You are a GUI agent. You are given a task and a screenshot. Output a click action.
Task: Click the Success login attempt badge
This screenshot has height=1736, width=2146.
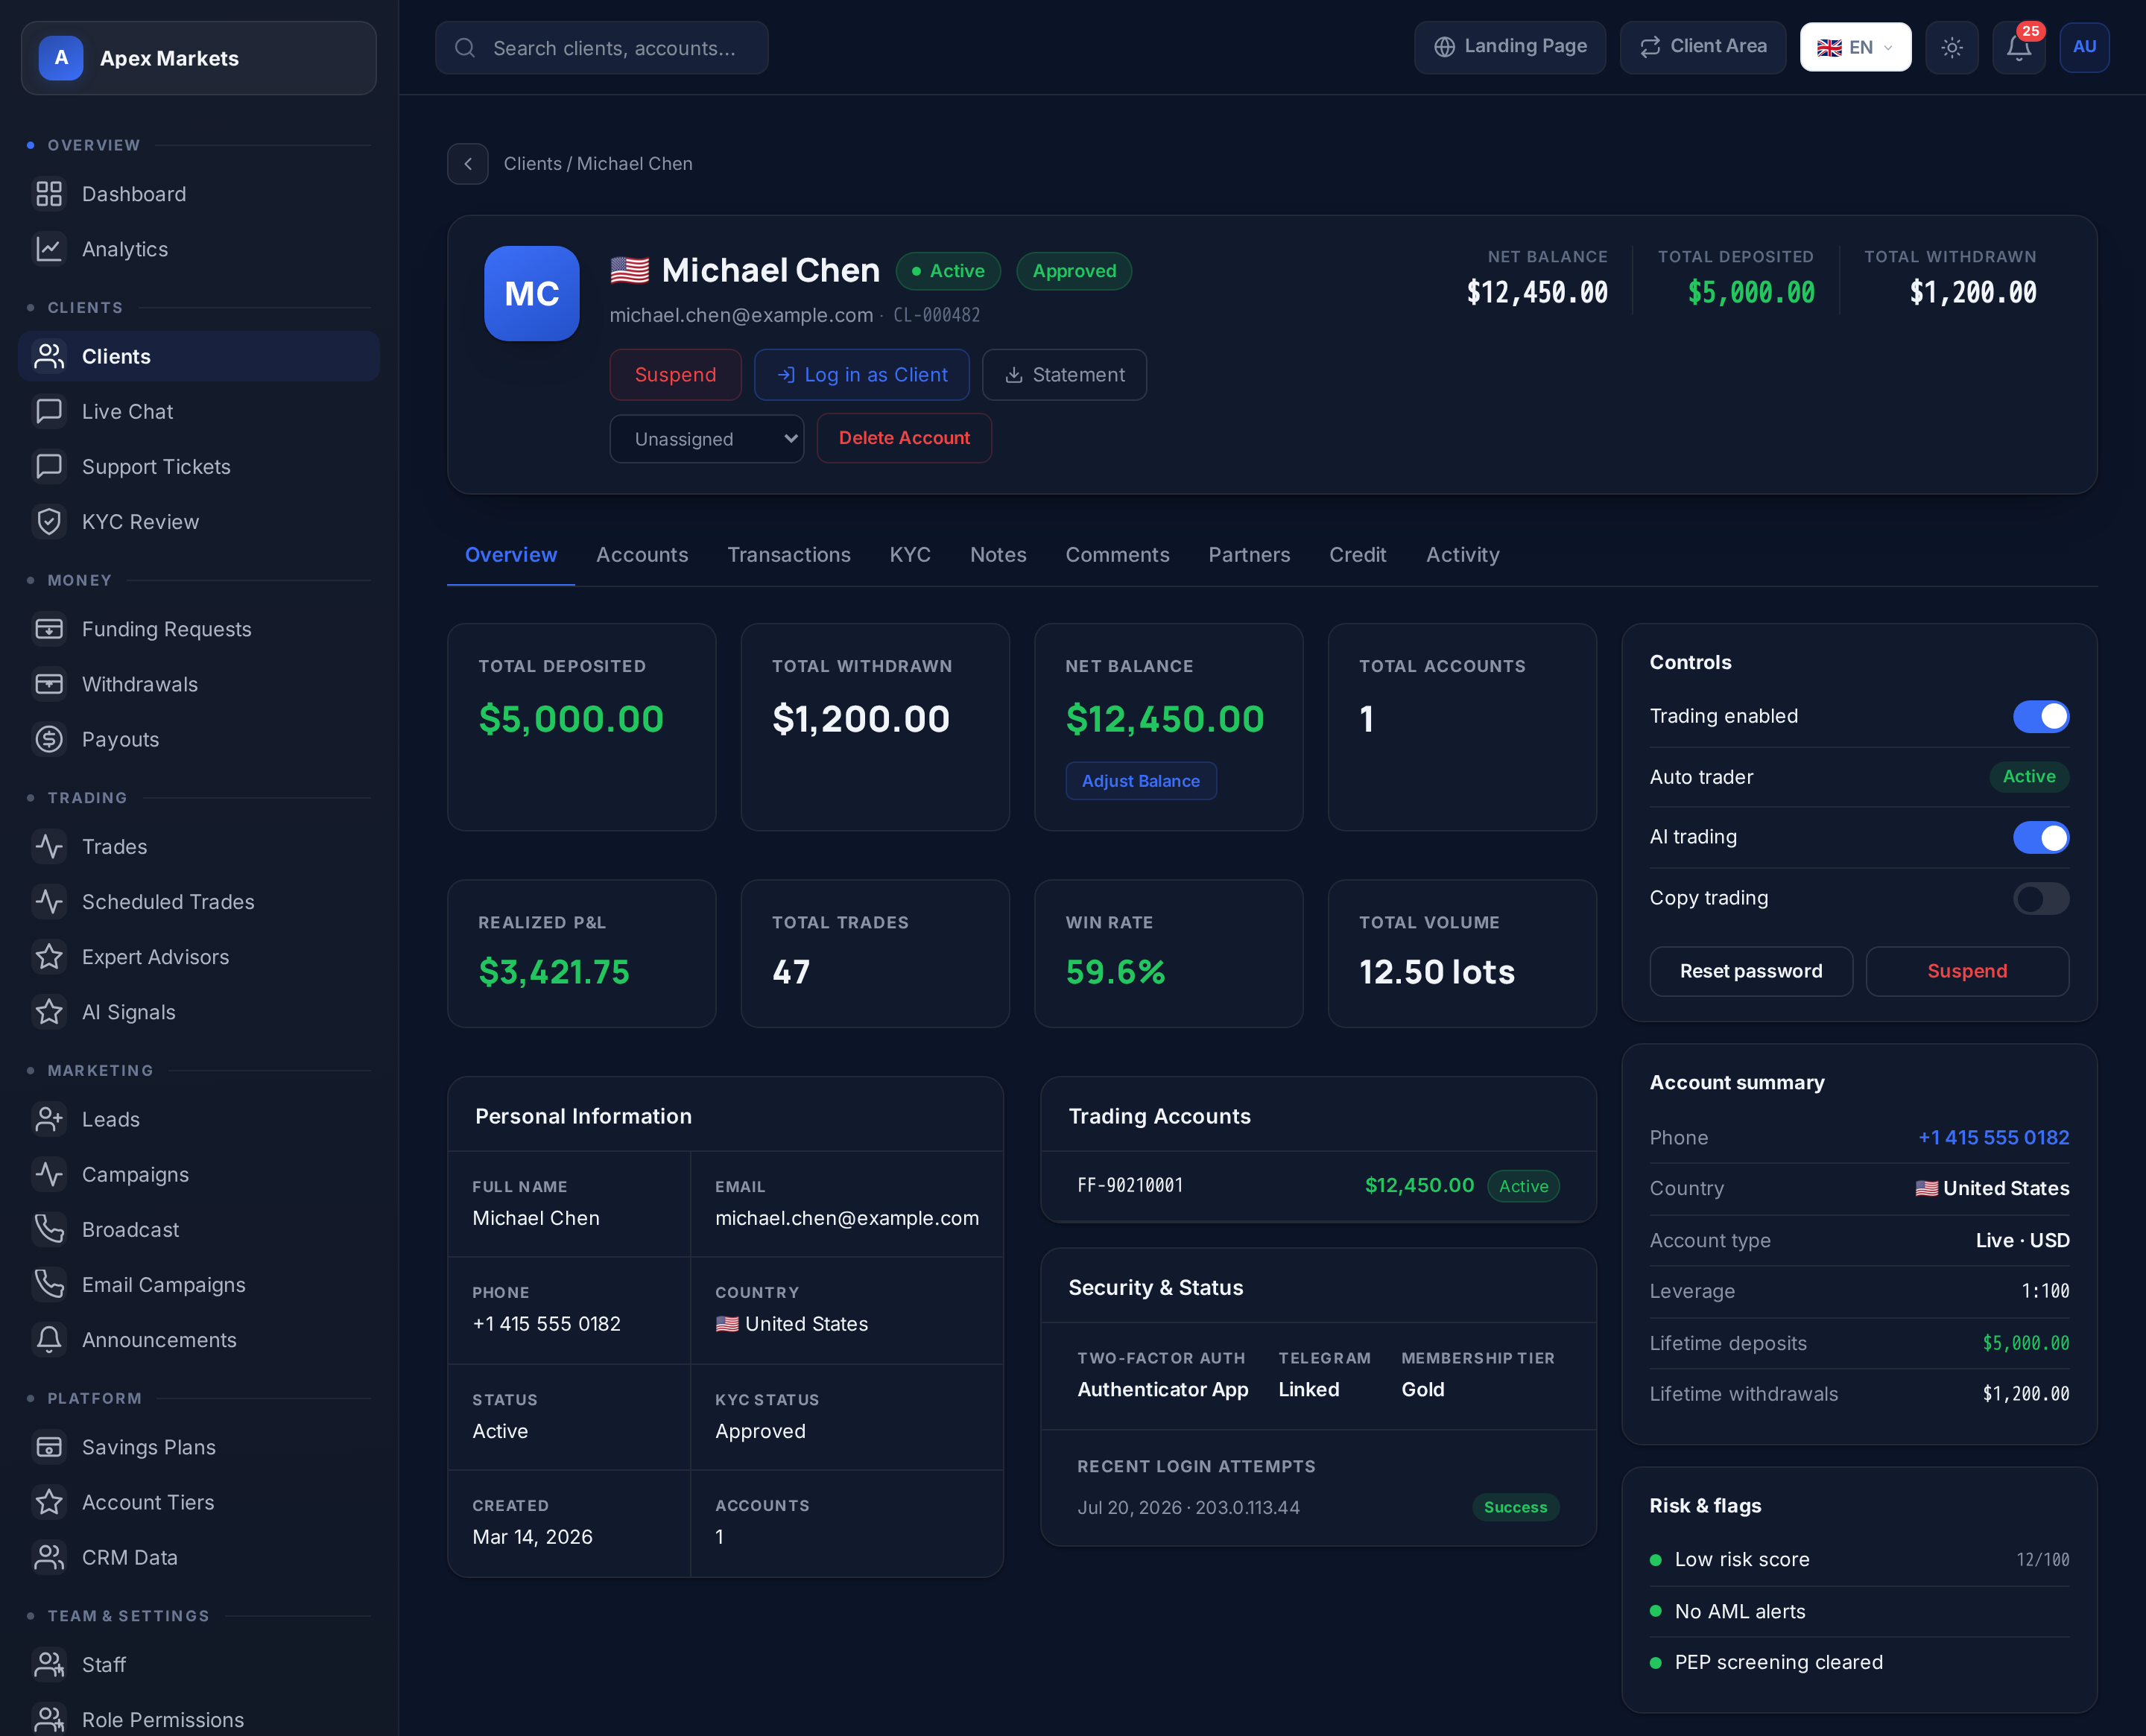click(1515, 1507)
